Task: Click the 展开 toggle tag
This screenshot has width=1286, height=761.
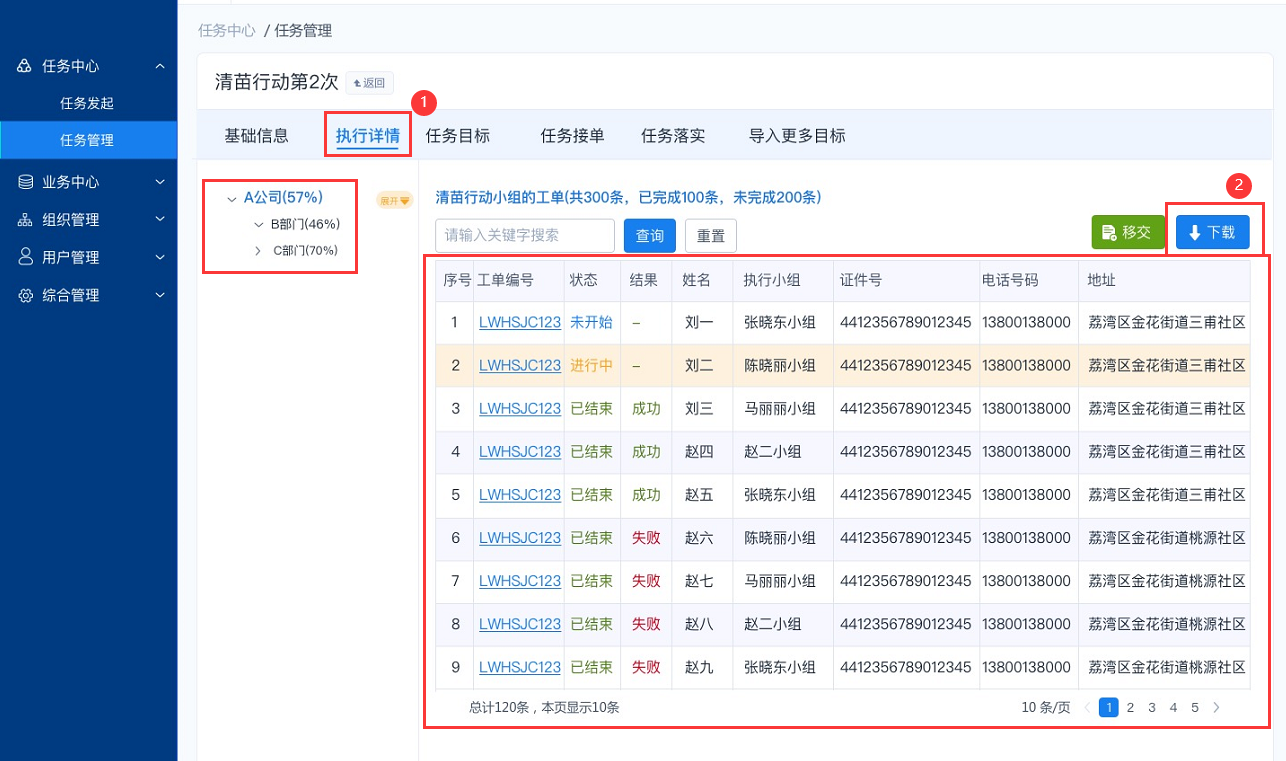Action: 394,200
